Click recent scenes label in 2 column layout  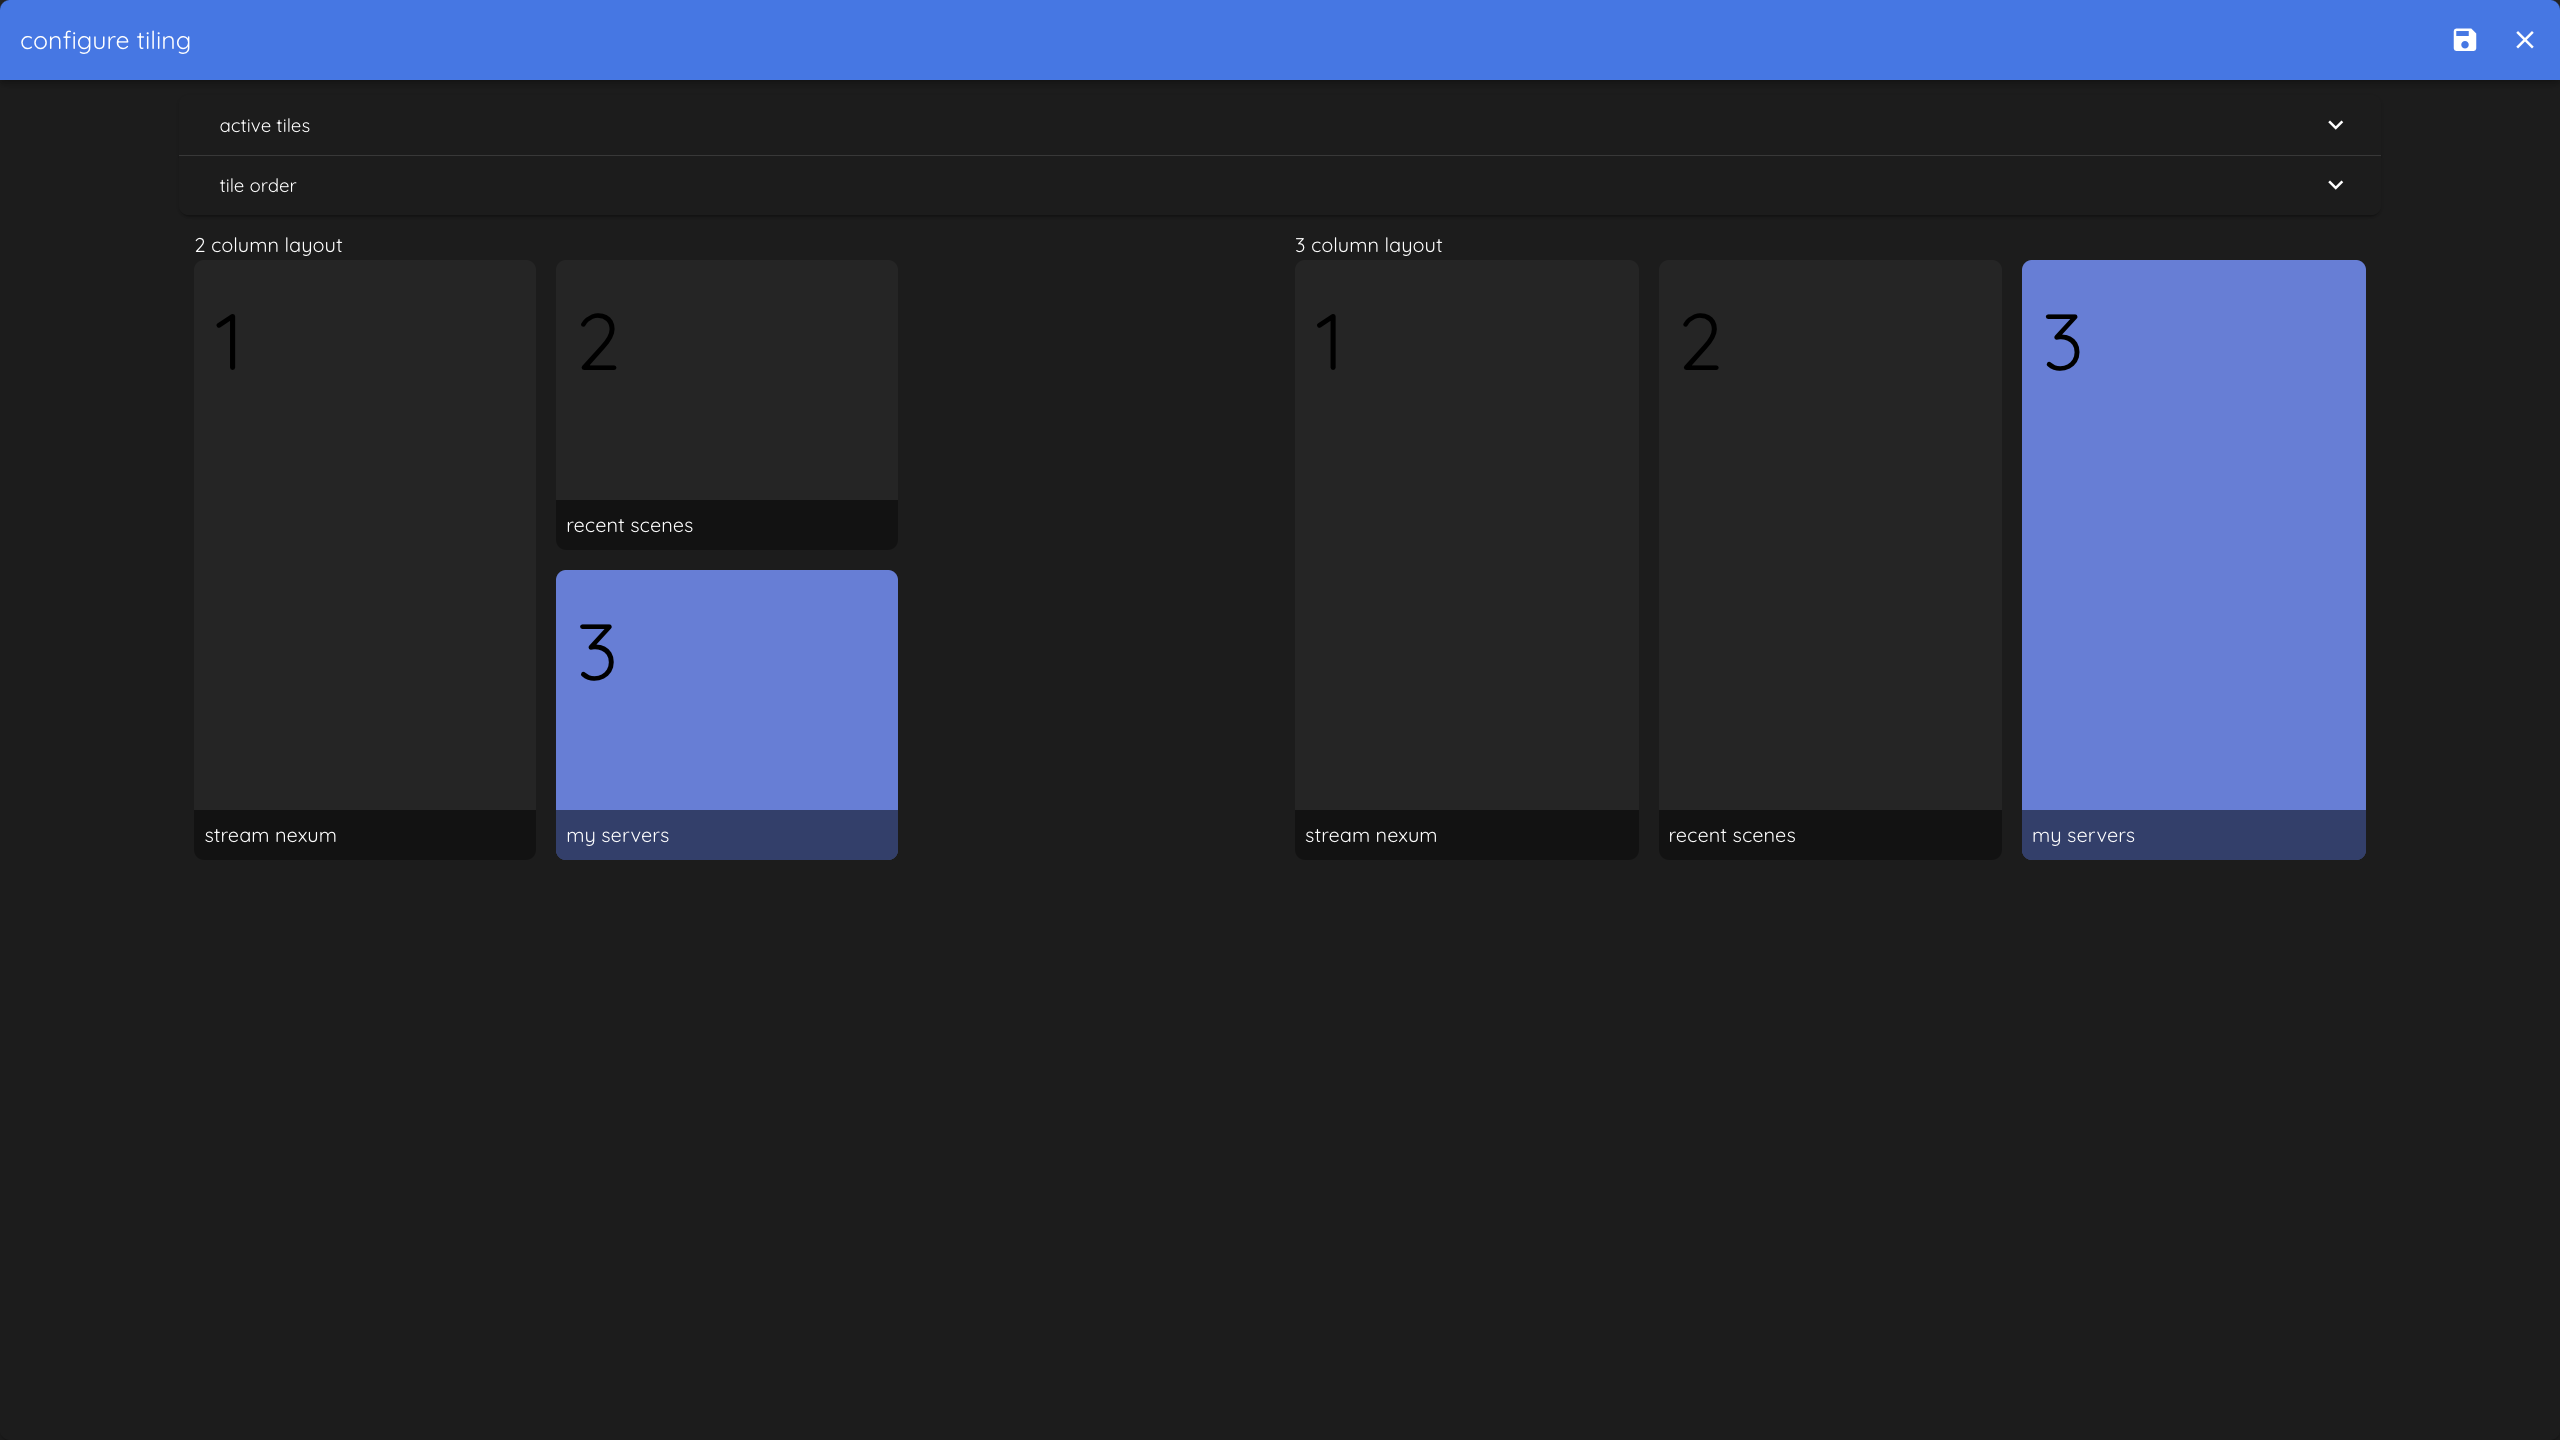coord(629,525)
